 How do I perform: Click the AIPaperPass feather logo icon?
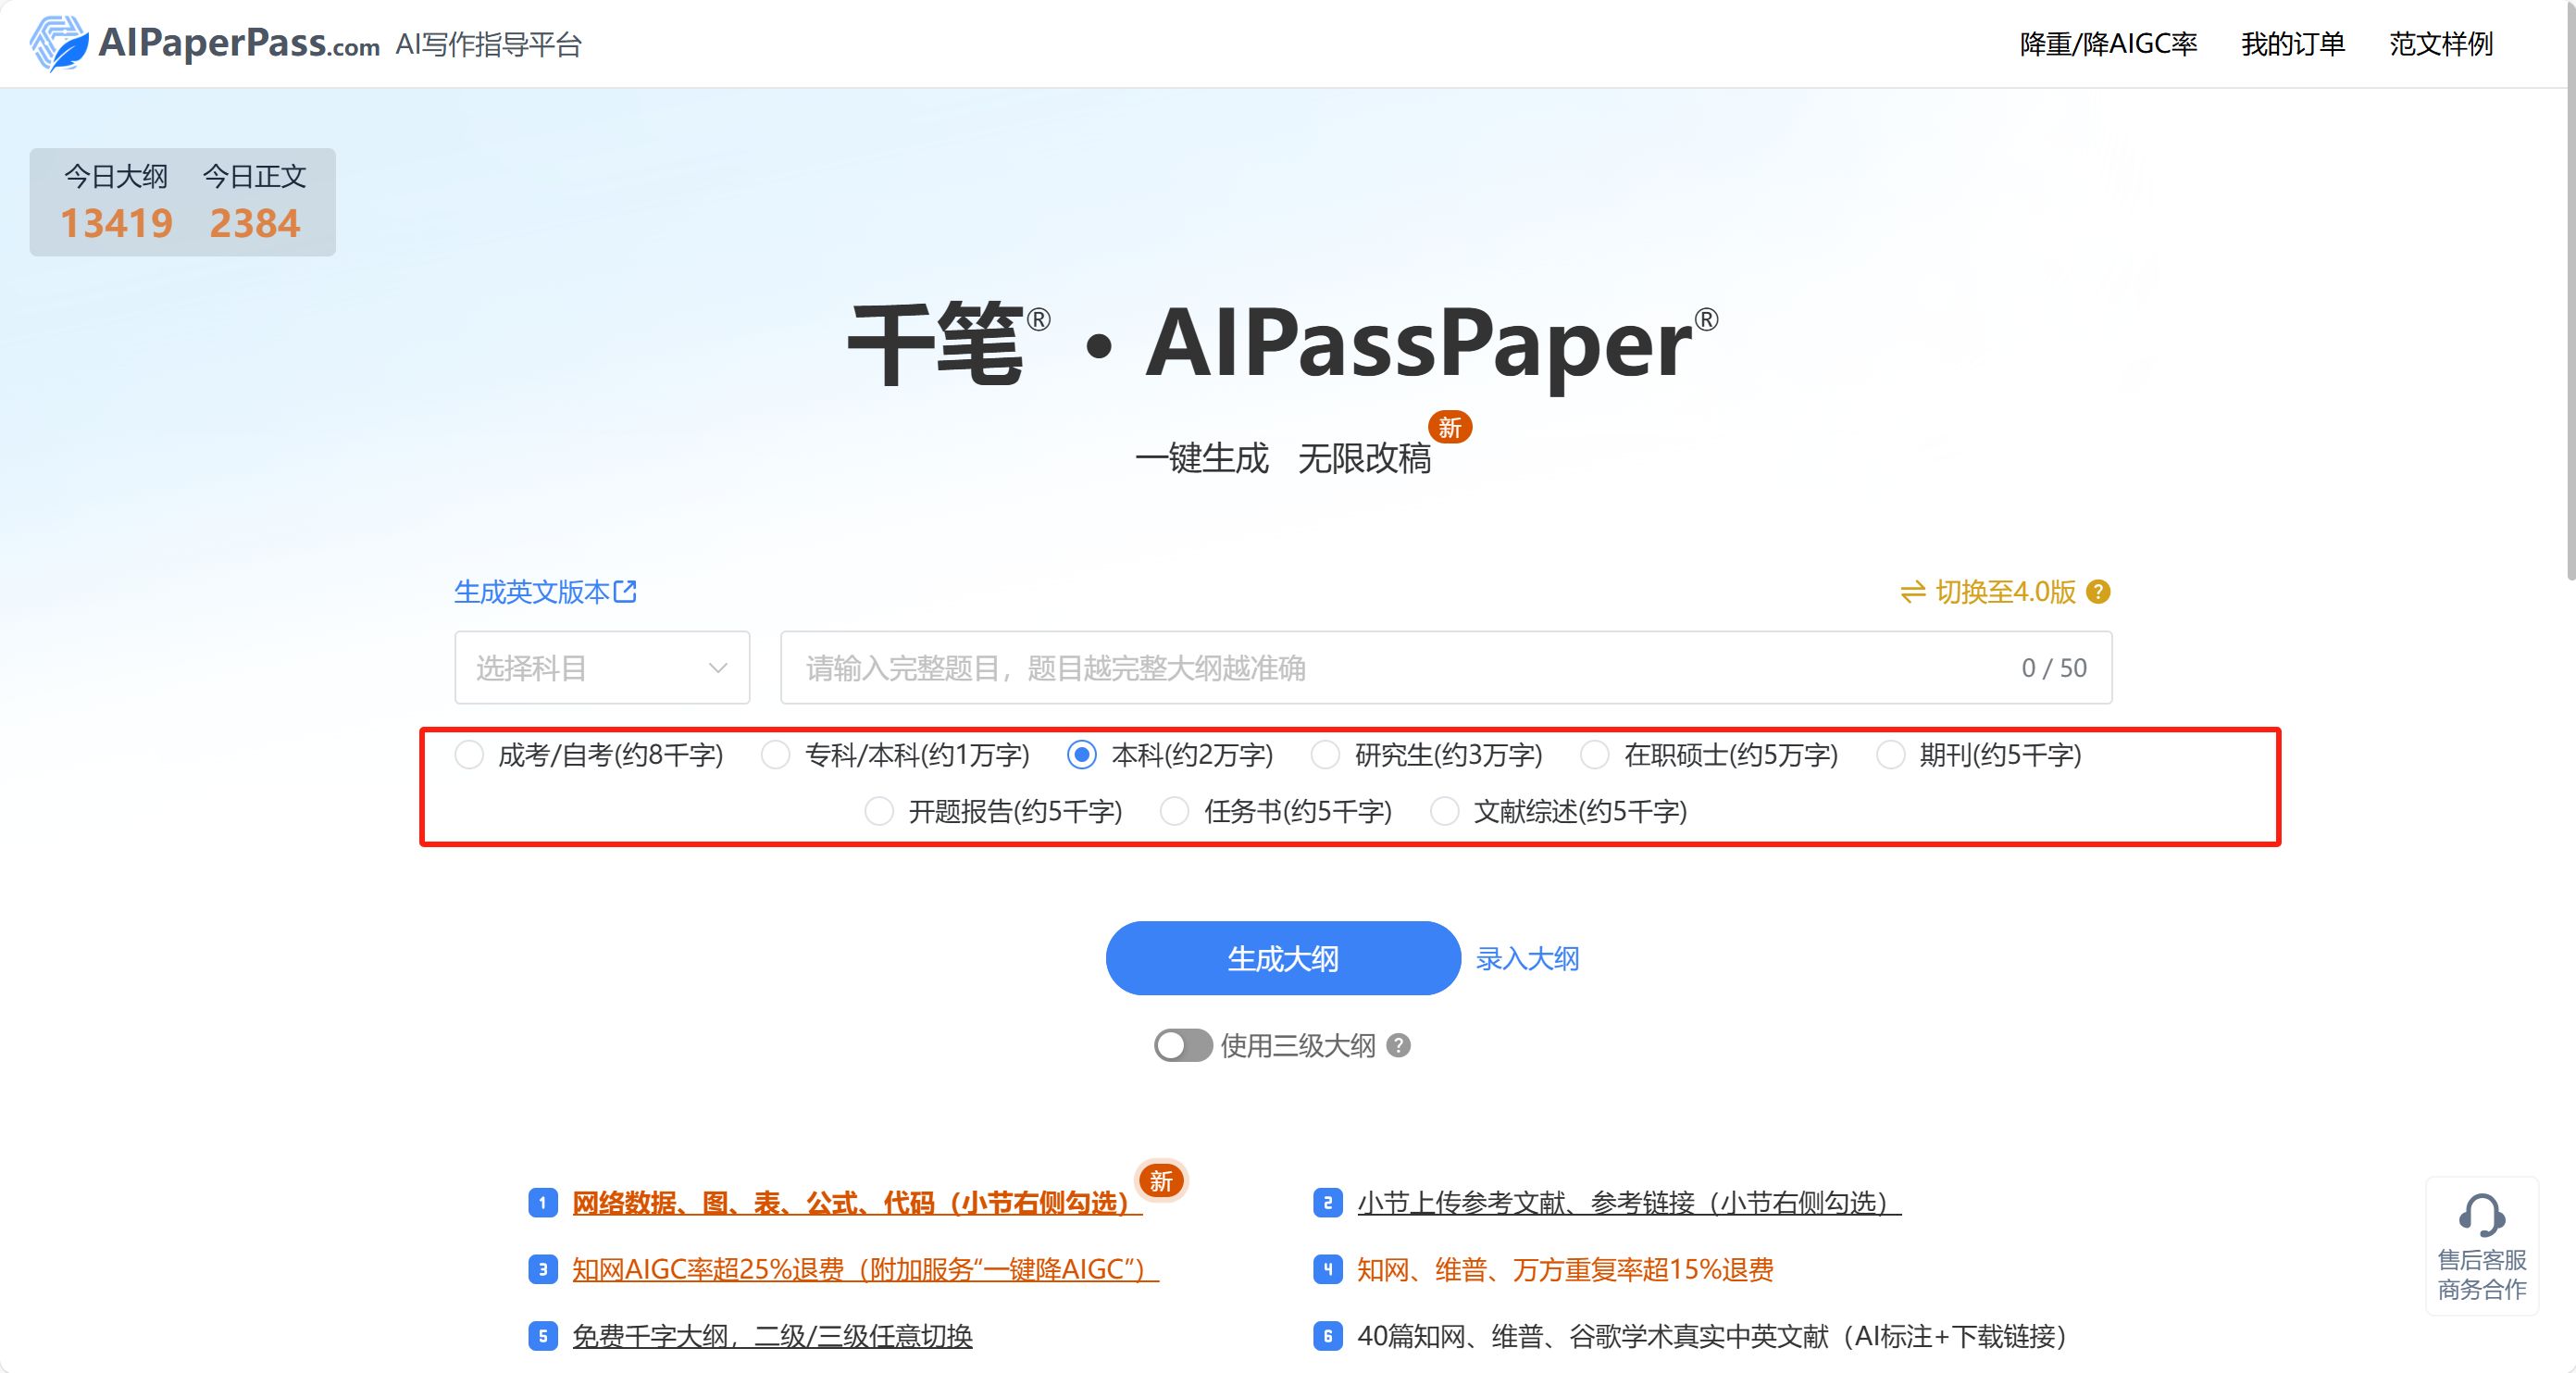(x=58, y=44)
